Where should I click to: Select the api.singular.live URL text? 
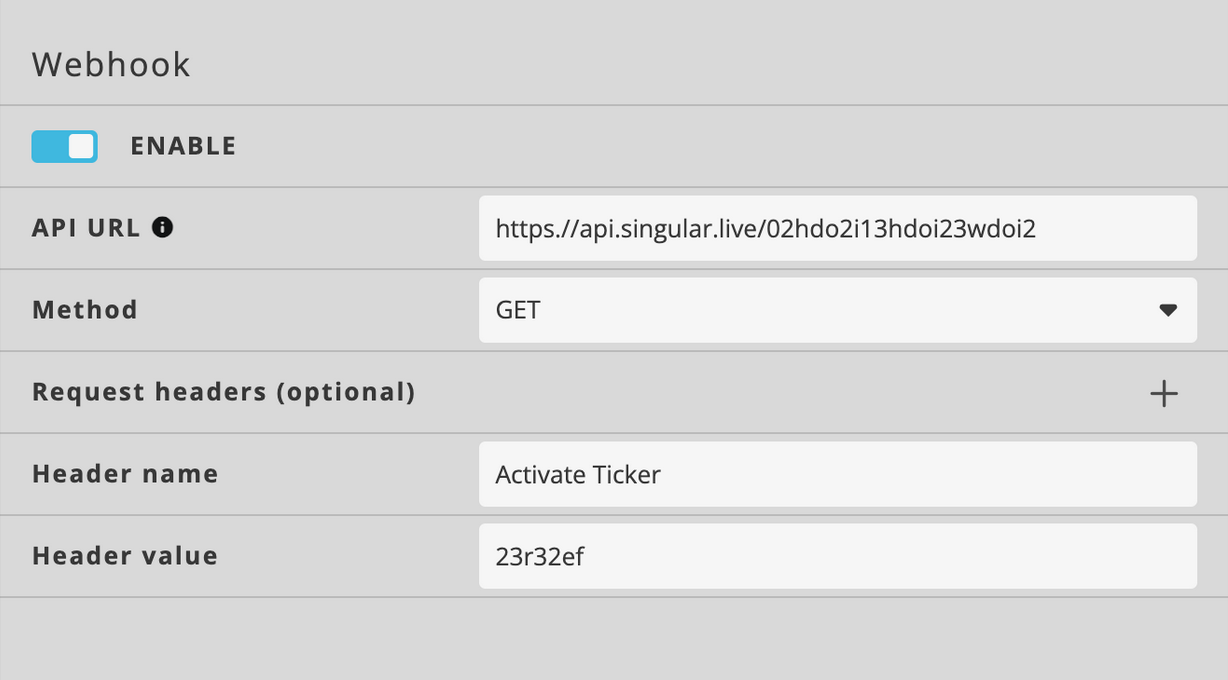coord(765,229)
